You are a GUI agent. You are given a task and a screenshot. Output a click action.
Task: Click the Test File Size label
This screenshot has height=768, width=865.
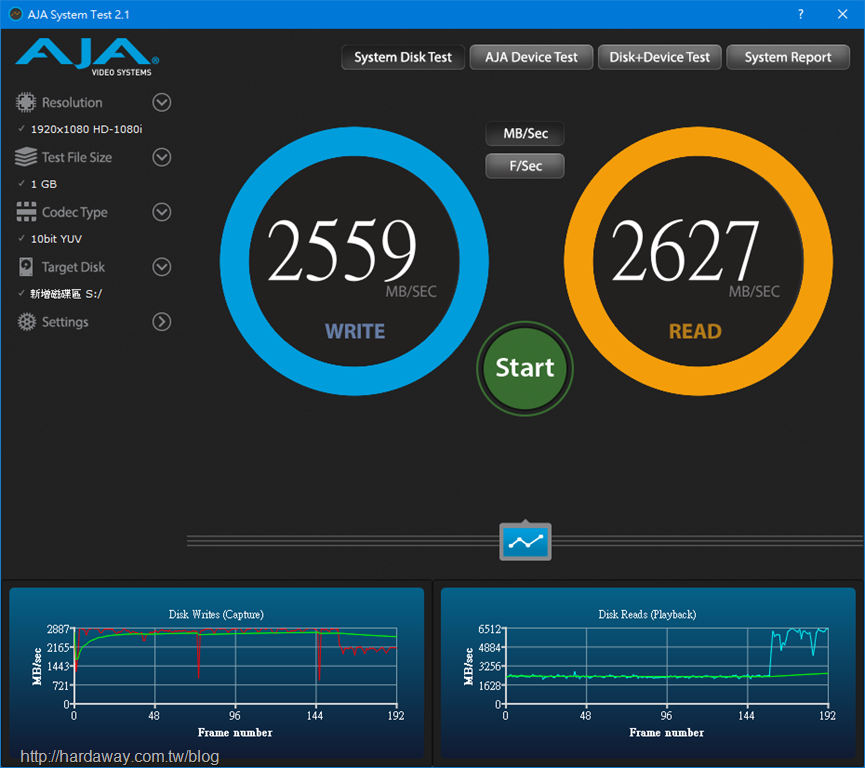pyautogui.click(x=77, y=157)
